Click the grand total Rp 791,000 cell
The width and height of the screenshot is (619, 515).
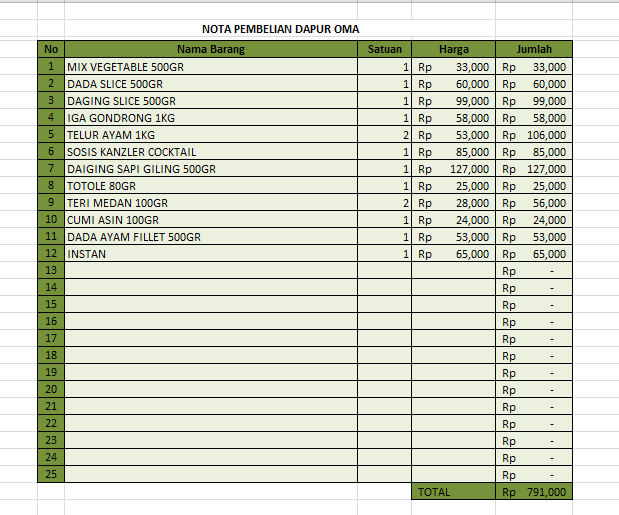[534, 492]
